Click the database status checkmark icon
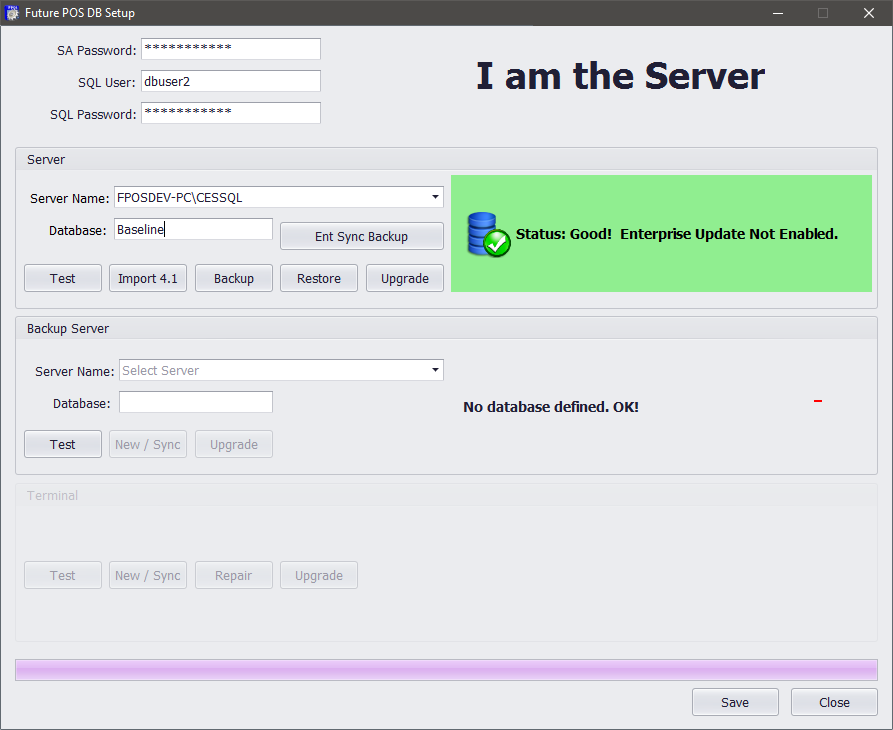The image size is (893, 730). pos(488,234)
